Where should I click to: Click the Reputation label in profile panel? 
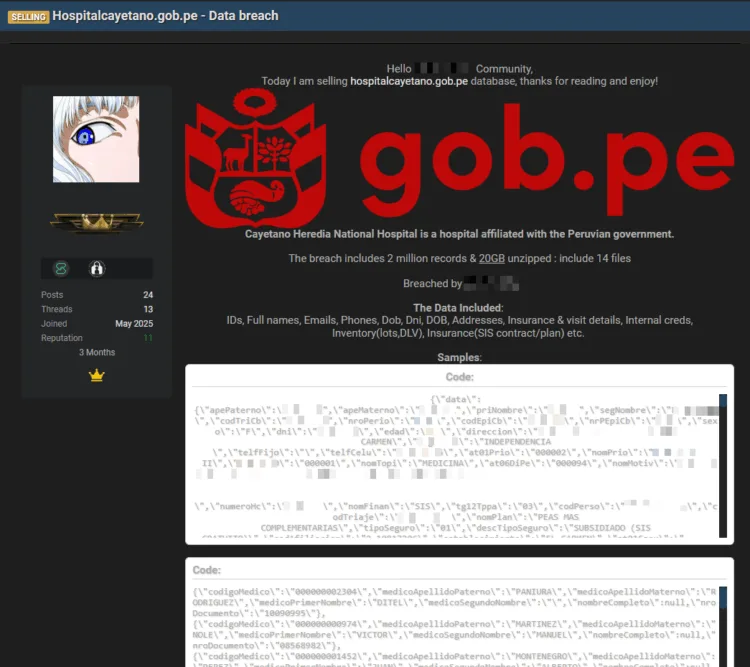62,338
